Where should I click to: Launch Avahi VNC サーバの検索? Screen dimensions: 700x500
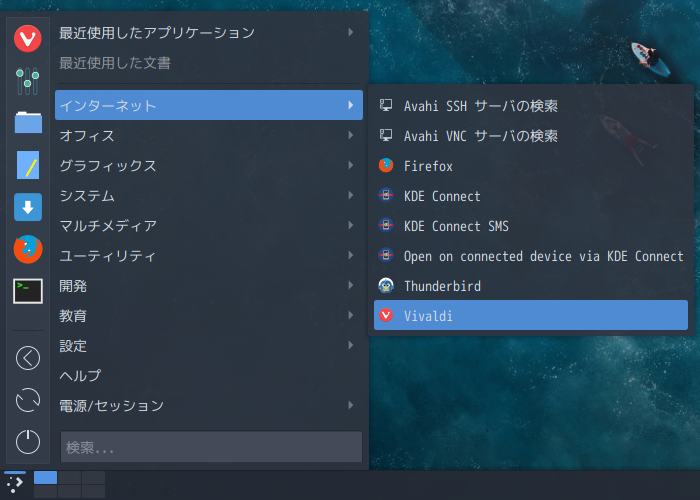pos(531,135)
